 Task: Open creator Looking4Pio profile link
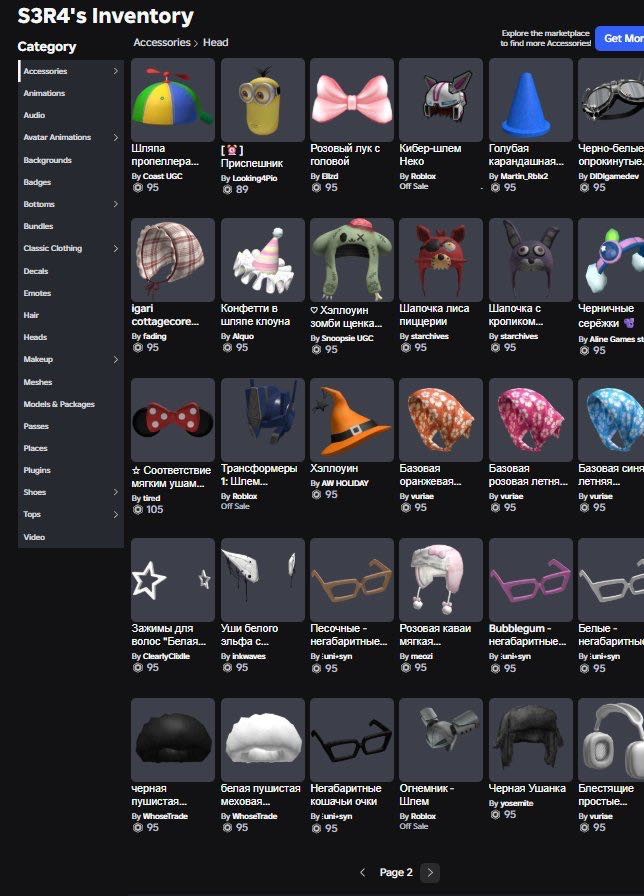(254, 178)
